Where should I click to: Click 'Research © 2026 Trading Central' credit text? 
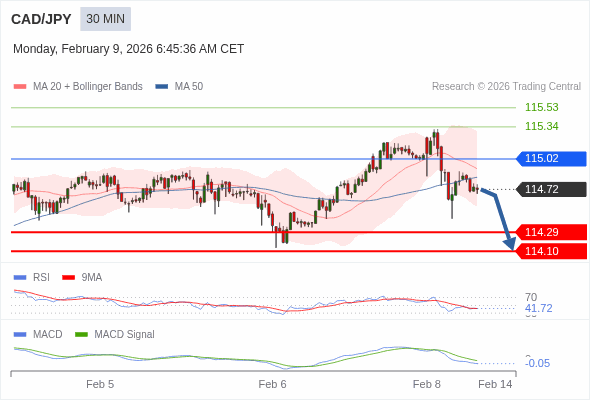click(x=506, y=87)
